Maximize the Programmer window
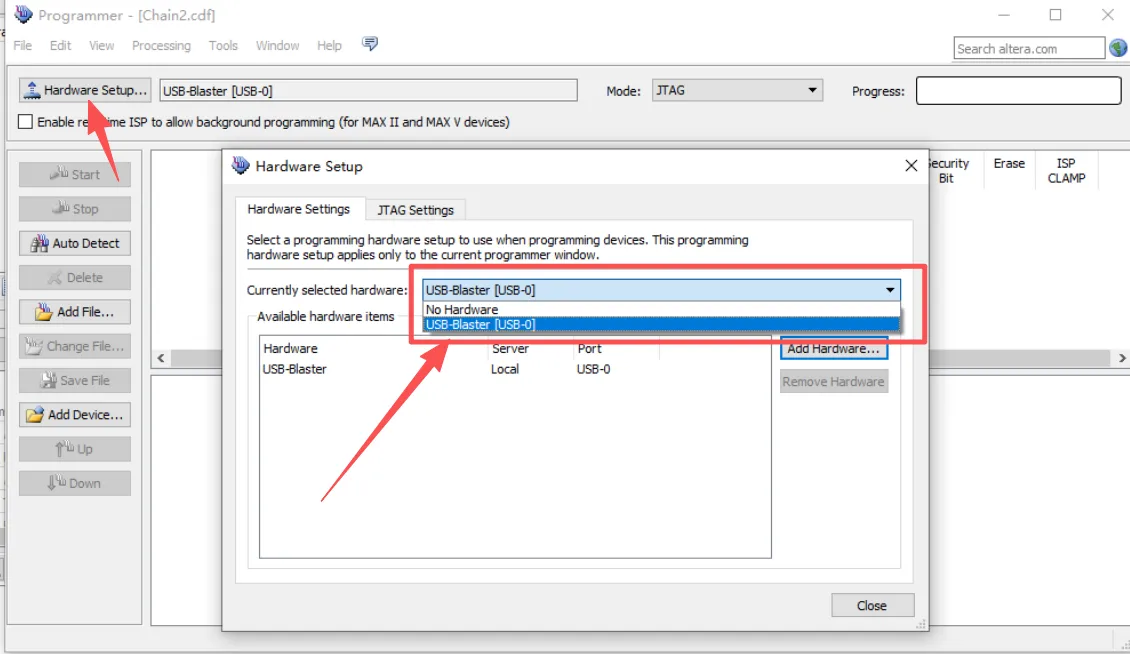This screenshot has width=1130, height=654. [x=1055, y=14]
